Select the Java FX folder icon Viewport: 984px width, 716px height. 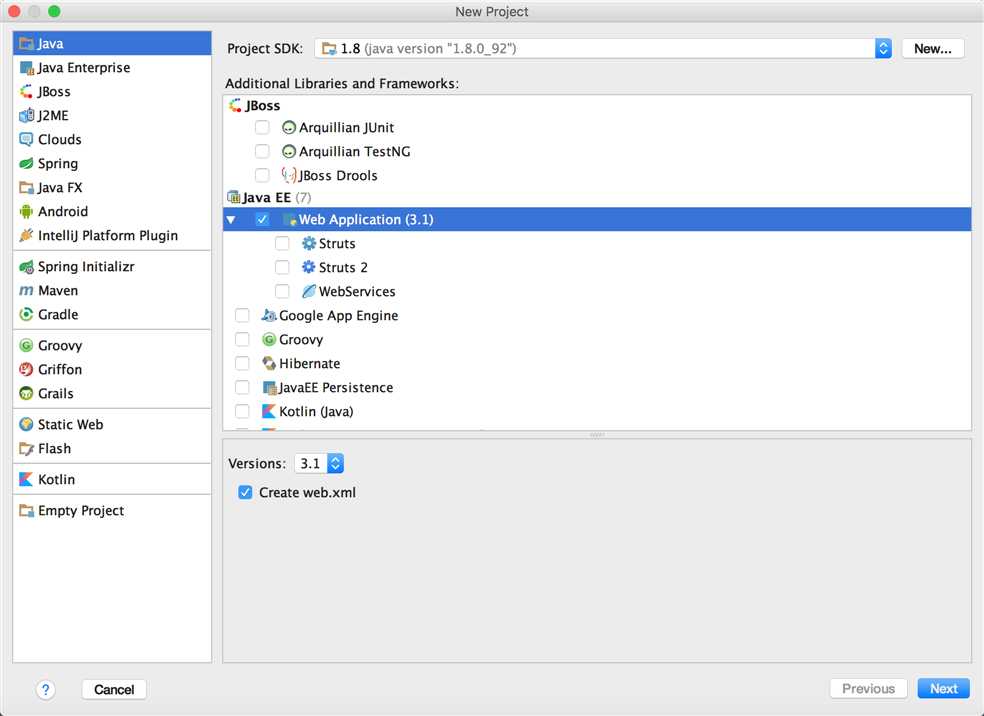click(x=26, y=188)
